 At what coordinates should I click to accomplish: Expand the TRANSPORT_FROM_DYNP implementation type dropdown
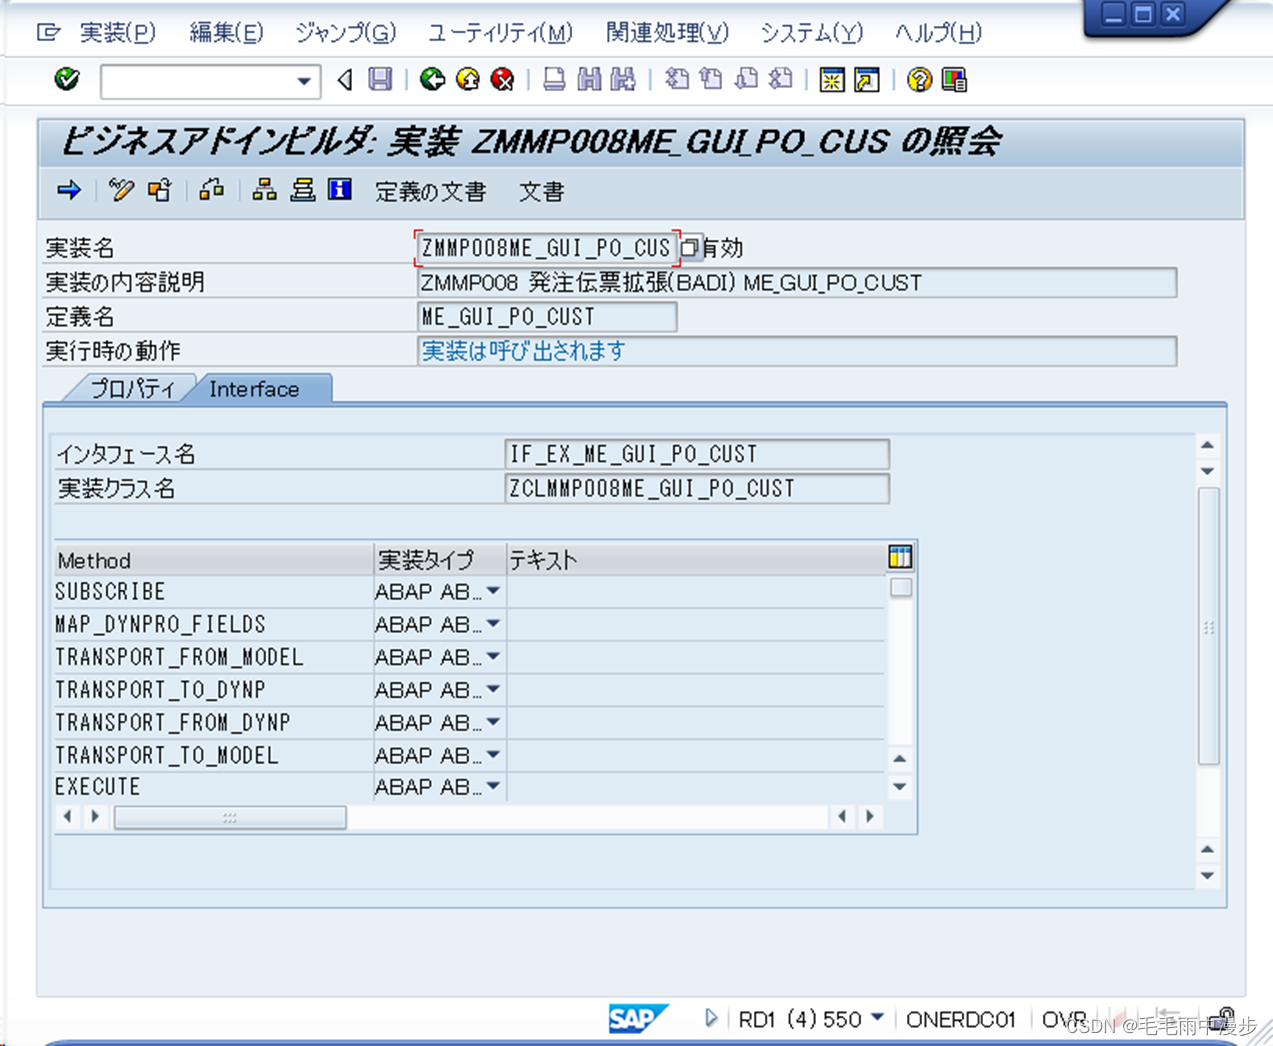[493, 722]
